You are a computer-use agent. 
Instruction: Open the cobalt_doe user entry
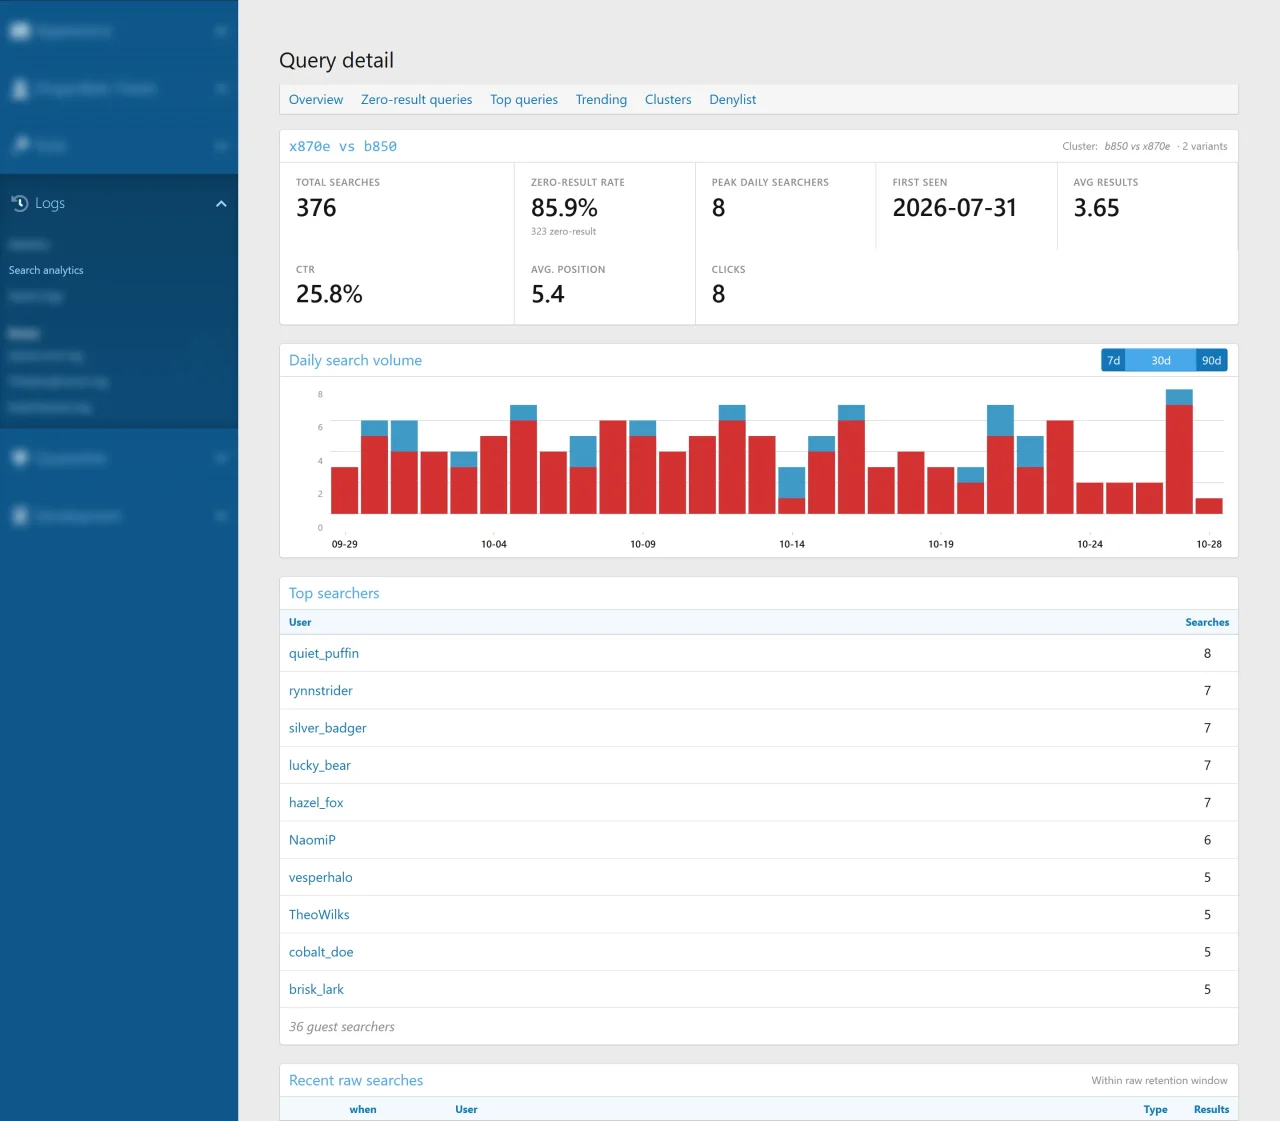coord(321,952)
